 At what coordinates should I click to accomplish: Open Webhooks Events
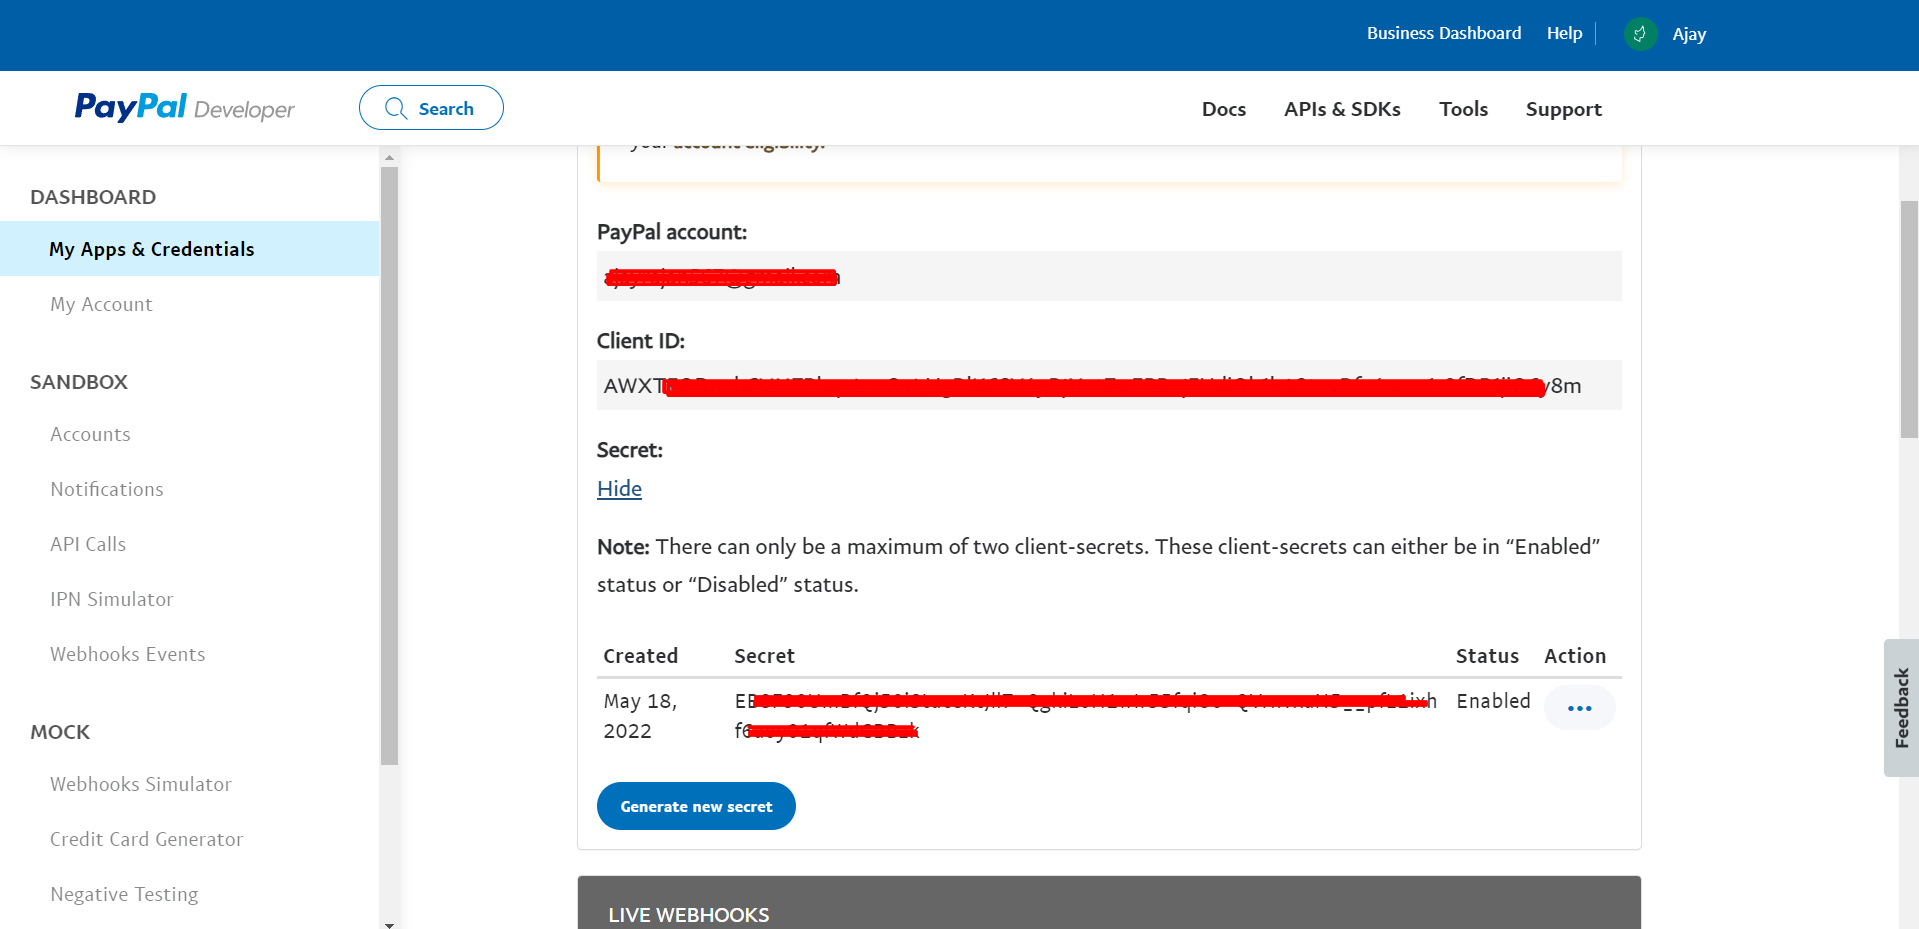(127, 654)
